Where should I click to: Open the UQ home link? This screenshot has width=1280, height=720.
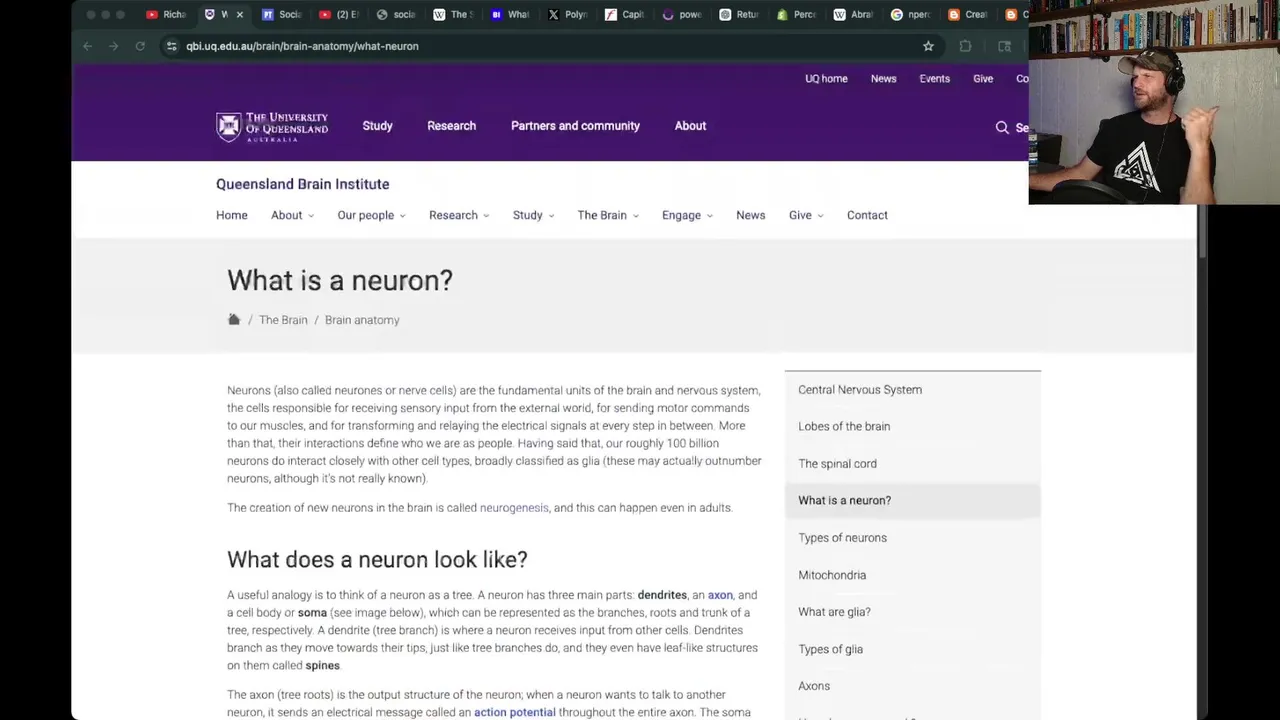coord(826,79)
